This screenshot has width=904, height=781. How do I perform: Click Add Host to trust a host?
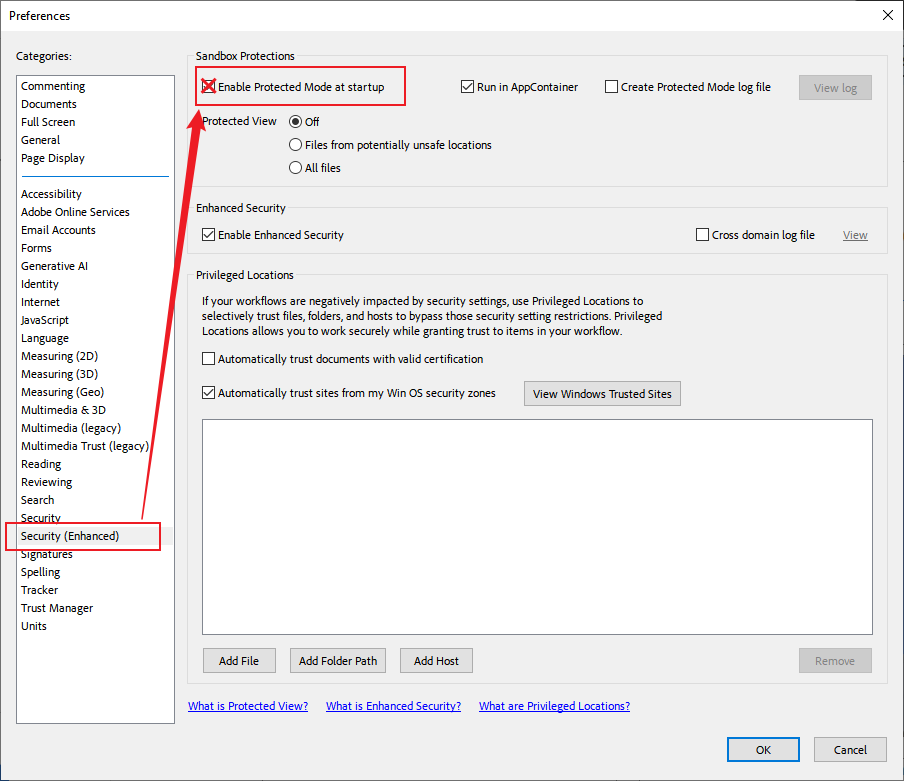point(436,660)
